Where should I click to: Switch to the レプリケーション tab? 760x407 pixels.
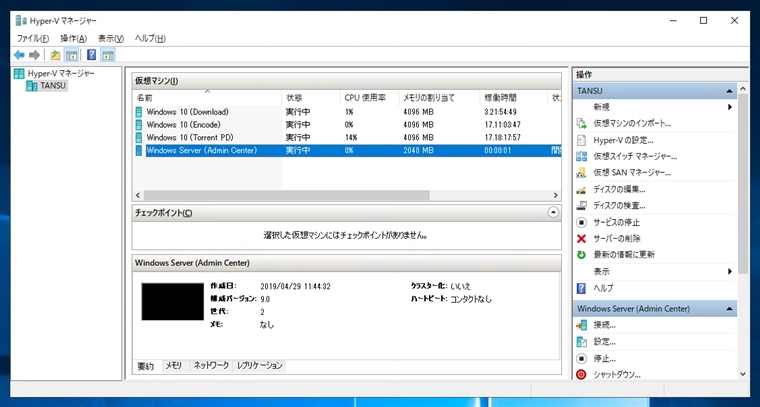pyautogui.click(x=259, y=366)
